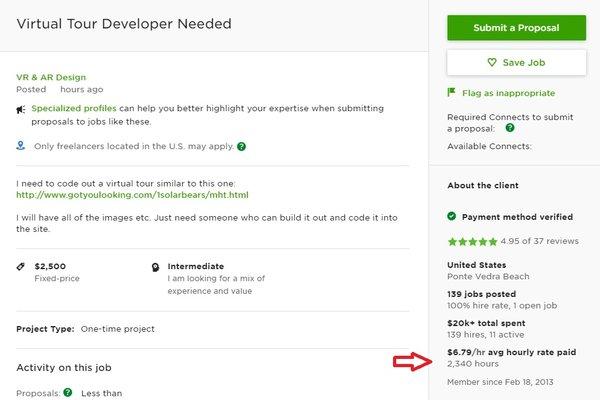600x400 pixels.
Task: Click the price tag icon beside $2,500
Action: (x=21, y=267)
